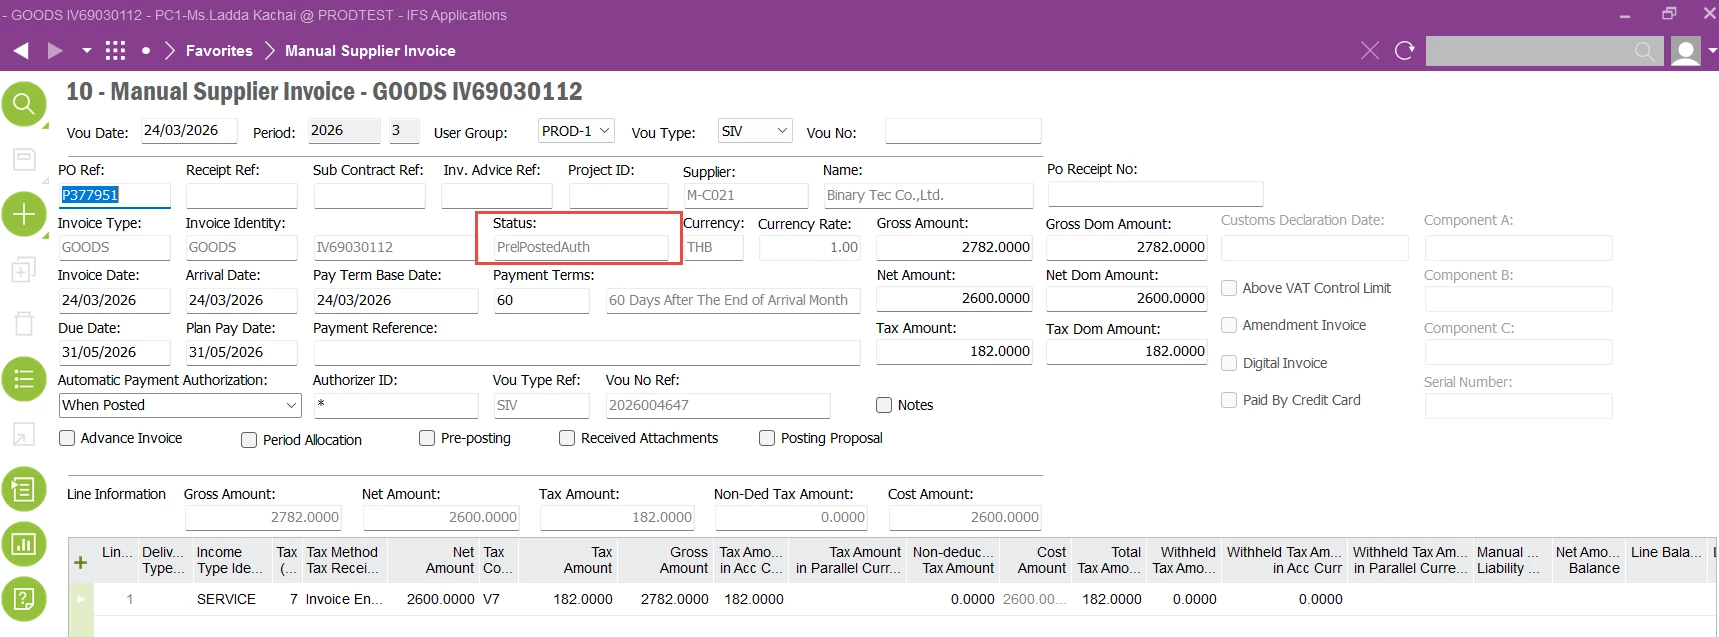Enable the Advance Invoice checkbox
Viewport: 1719px width, 637px height.
67,438
